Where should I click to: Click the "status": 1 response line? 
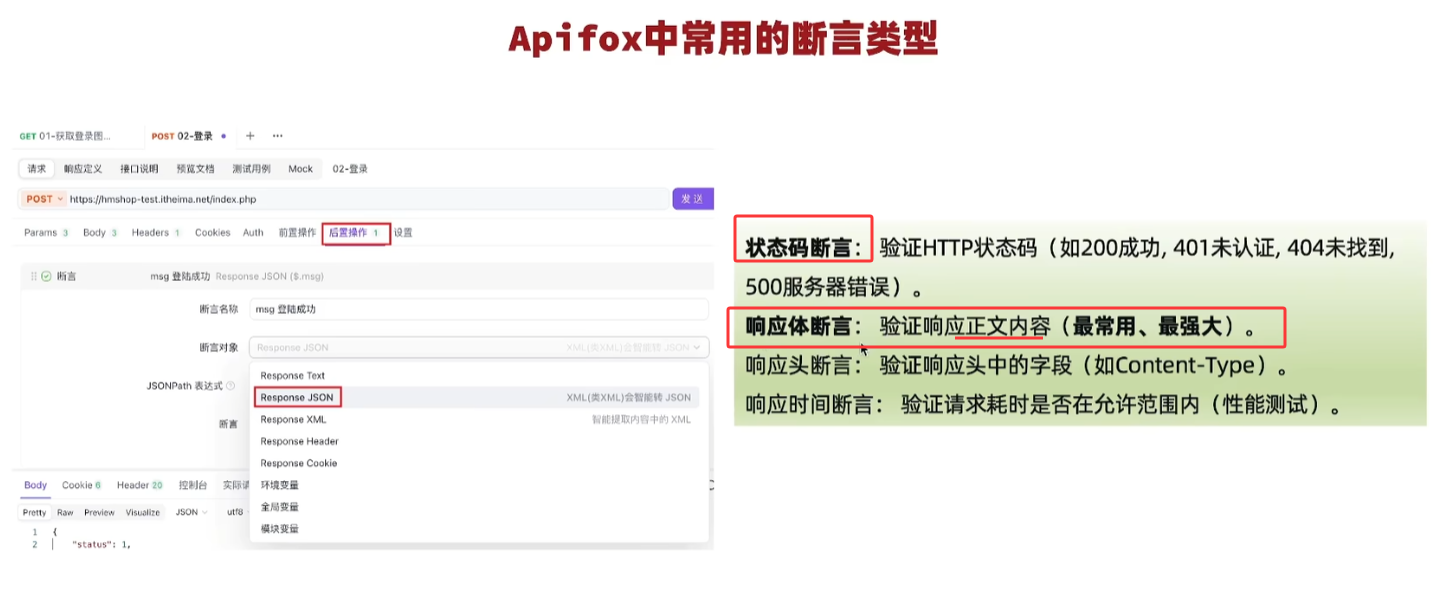click(x=101, y=545)
